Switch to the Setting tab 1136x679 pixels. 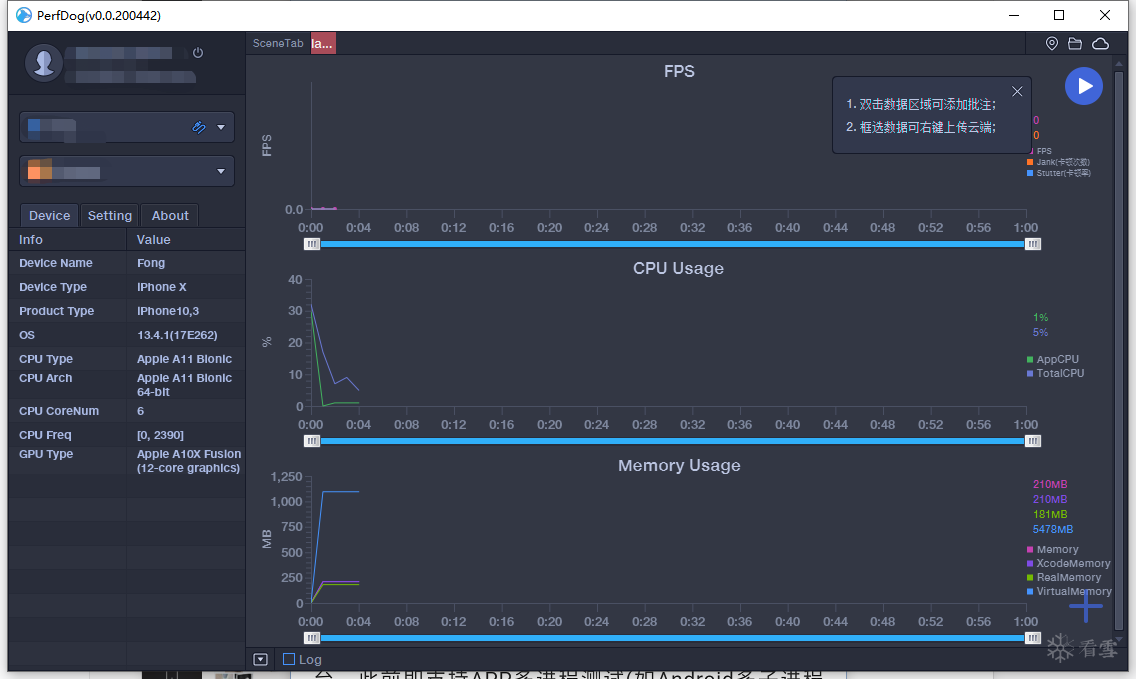(x=109, y=215)
